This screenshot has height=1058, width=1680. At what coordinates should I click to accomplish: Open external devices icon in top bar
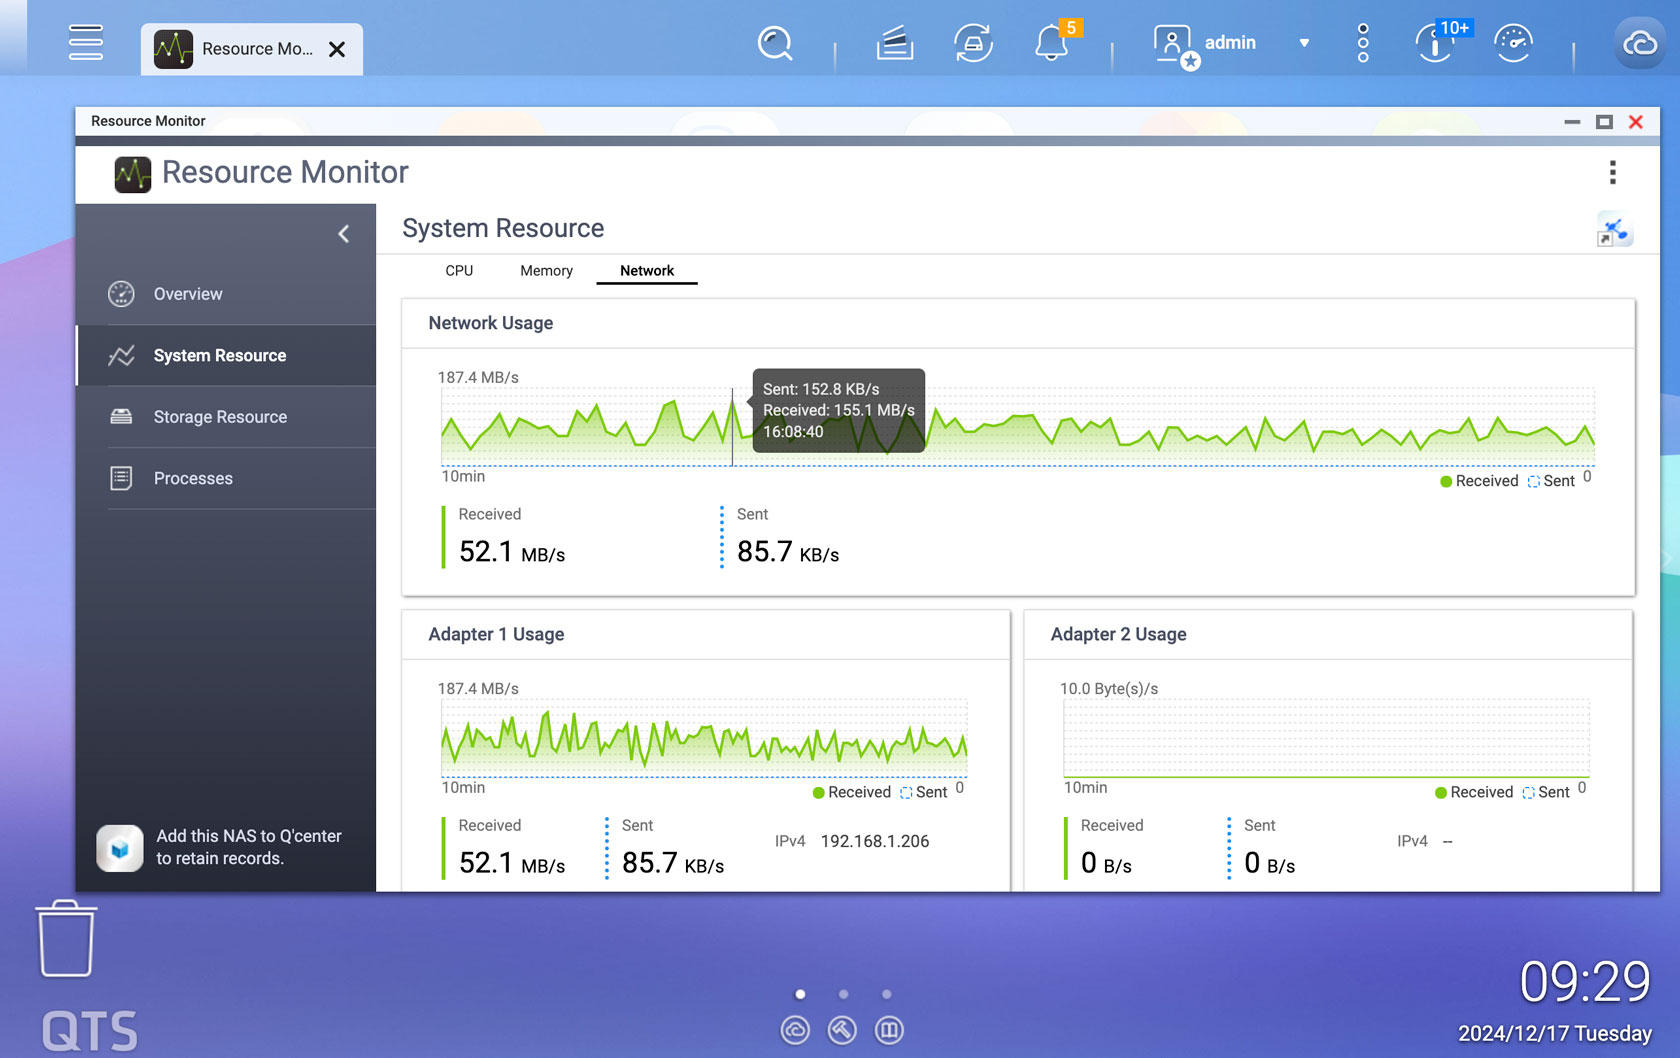(973, 43)
